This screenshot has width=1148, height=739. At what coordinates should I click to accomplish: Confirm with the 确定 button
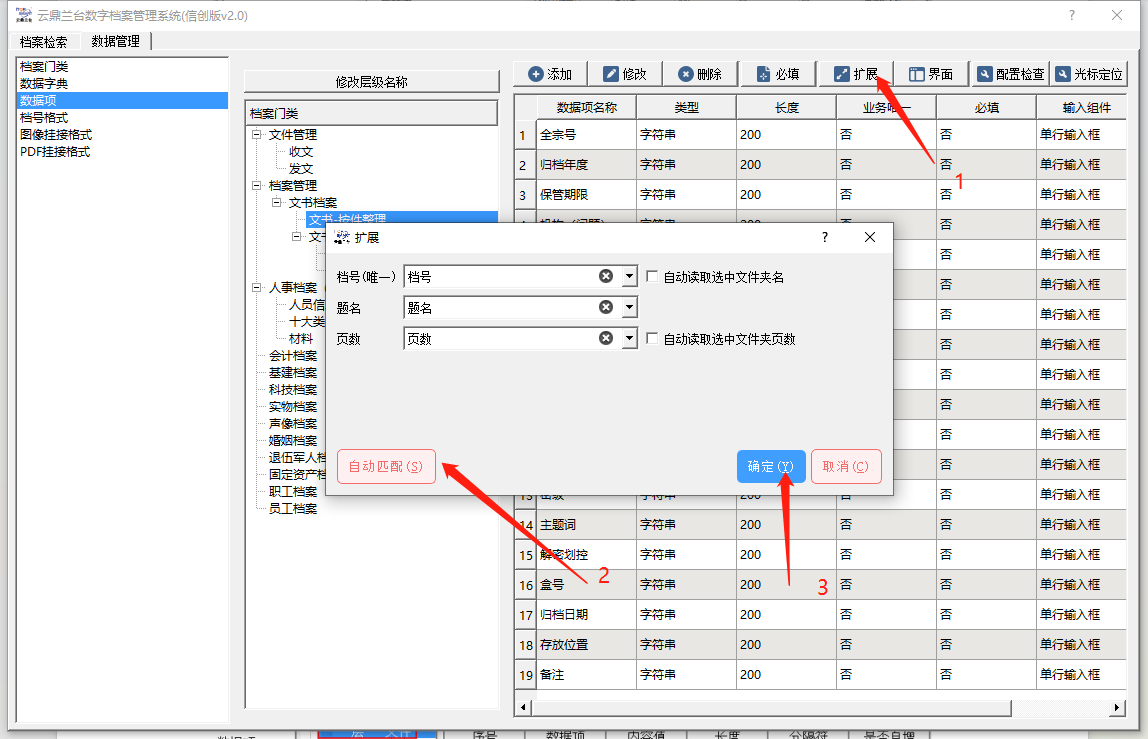coord(771,466)
